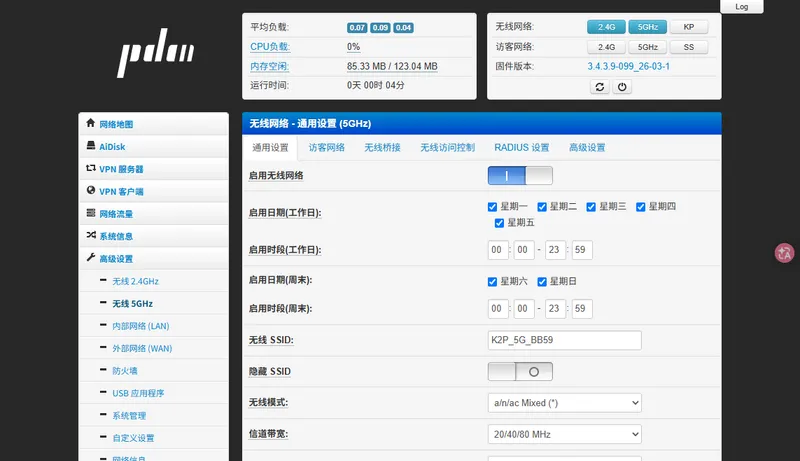Open the 无线访问控制 tab
Screen dimensions: 800x461
coord(447,147)
